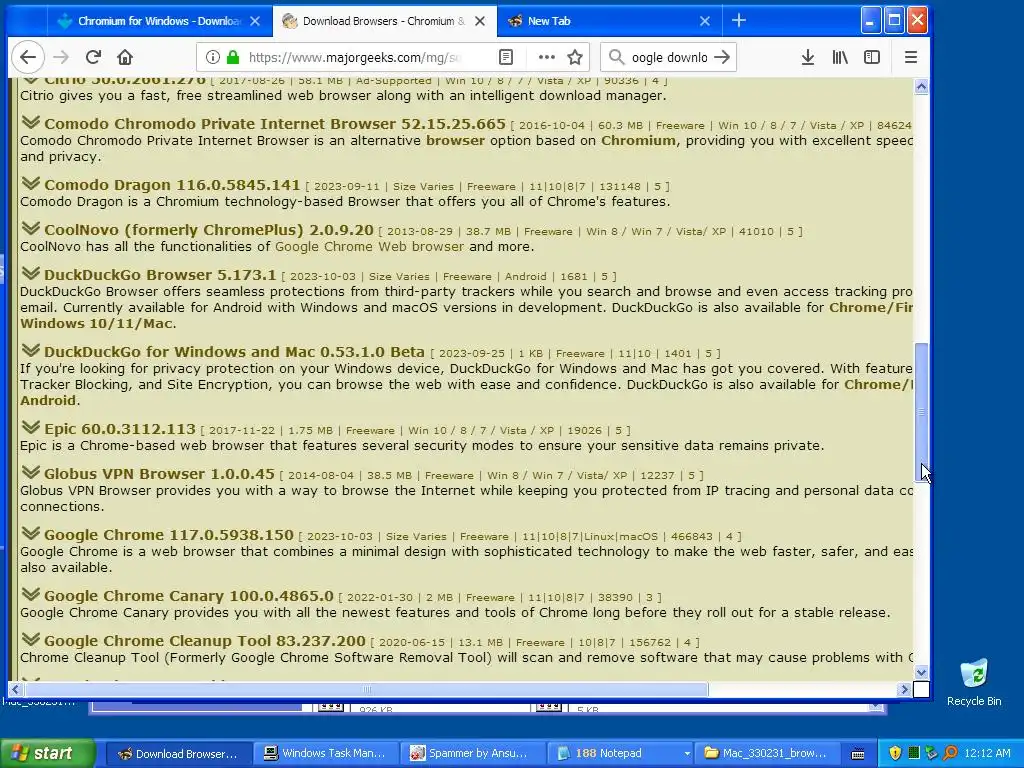Image resolution: width=1024 pixels, height=768 pixels.
Task: Click the vertical scrollbar up arrow
Action: tap(921, 87)
